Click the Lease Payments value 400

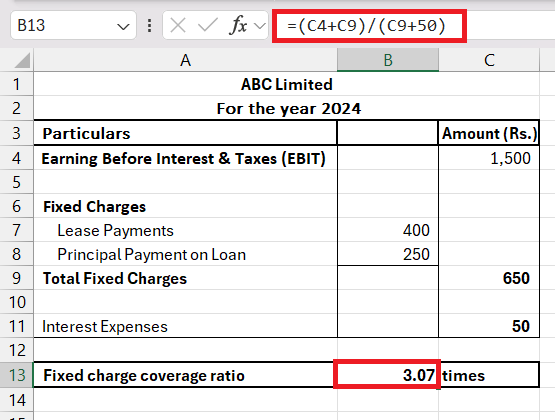pos(388,230)
